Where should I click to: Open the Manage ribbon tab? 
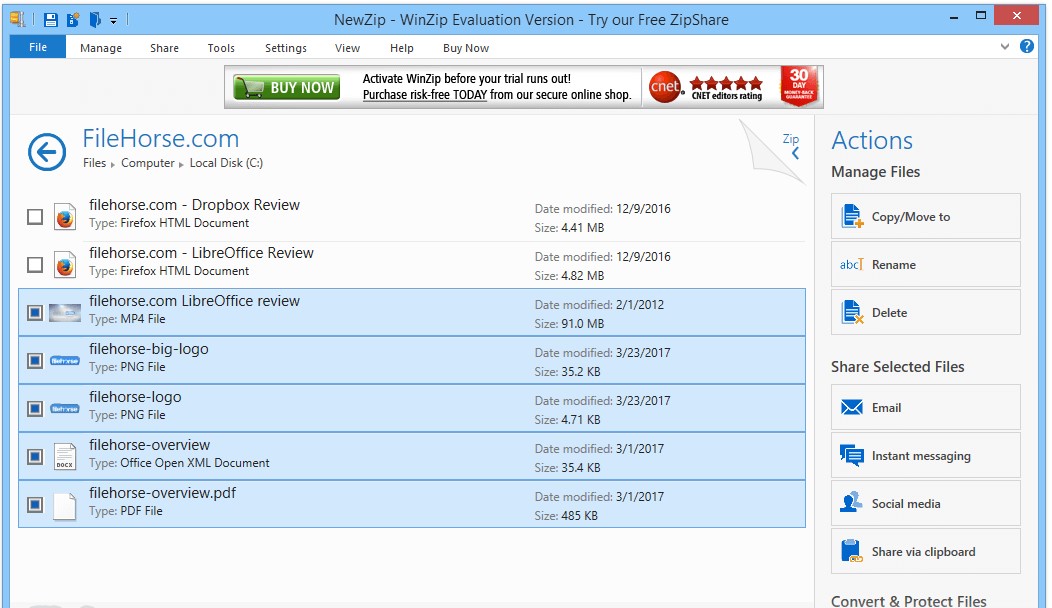click(x=101, y=48)
